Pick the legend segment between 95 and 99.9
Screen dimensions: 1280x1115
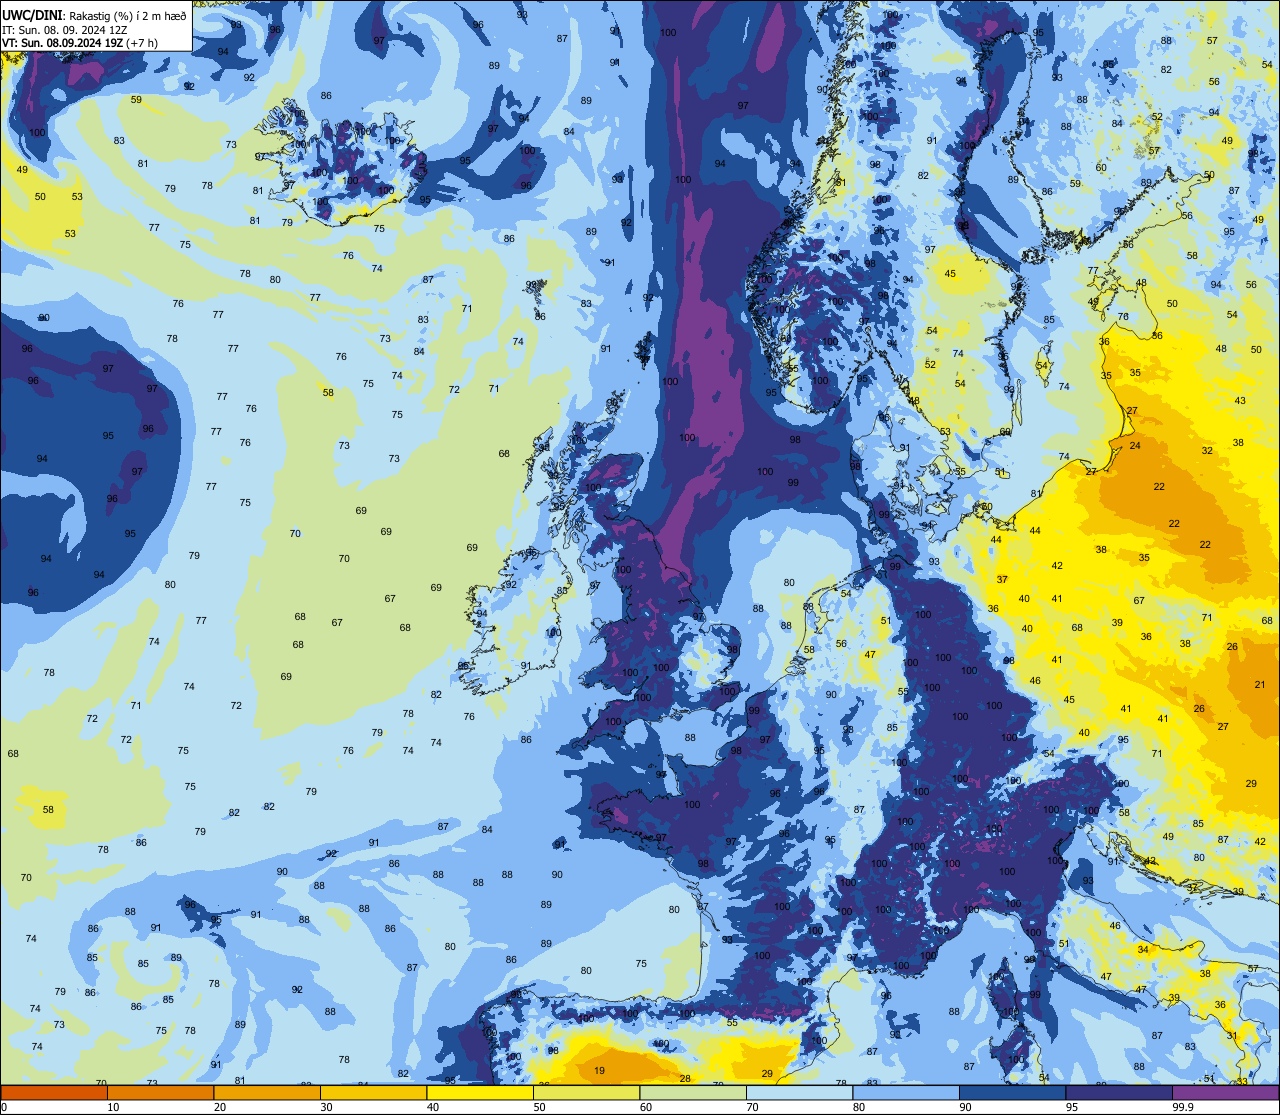(1119, 1092)
